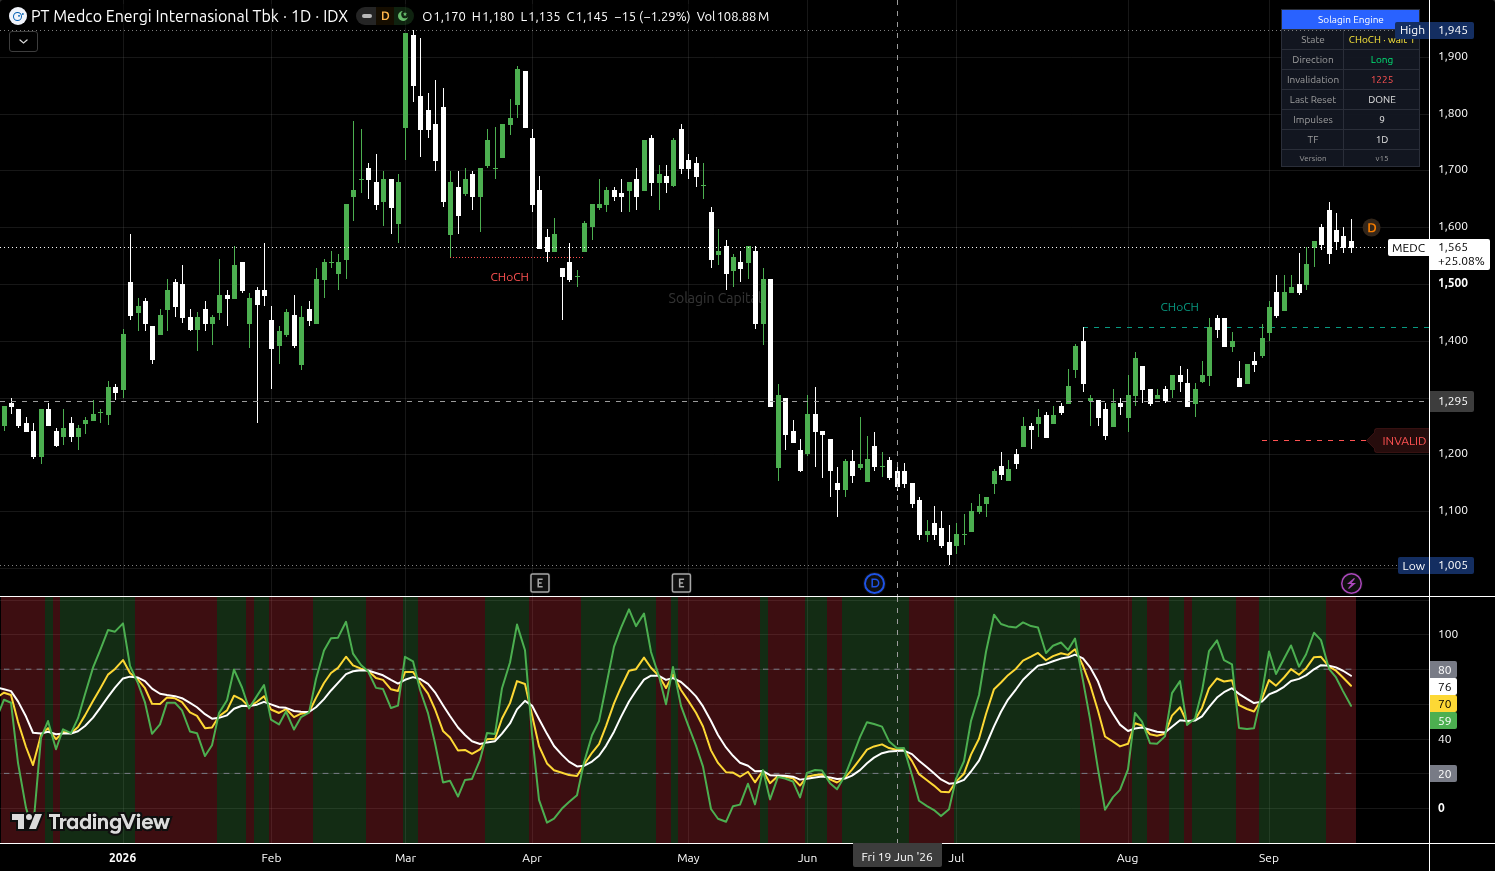
Task: Click the Mar time axis label
Action: (x=405, y=858)
